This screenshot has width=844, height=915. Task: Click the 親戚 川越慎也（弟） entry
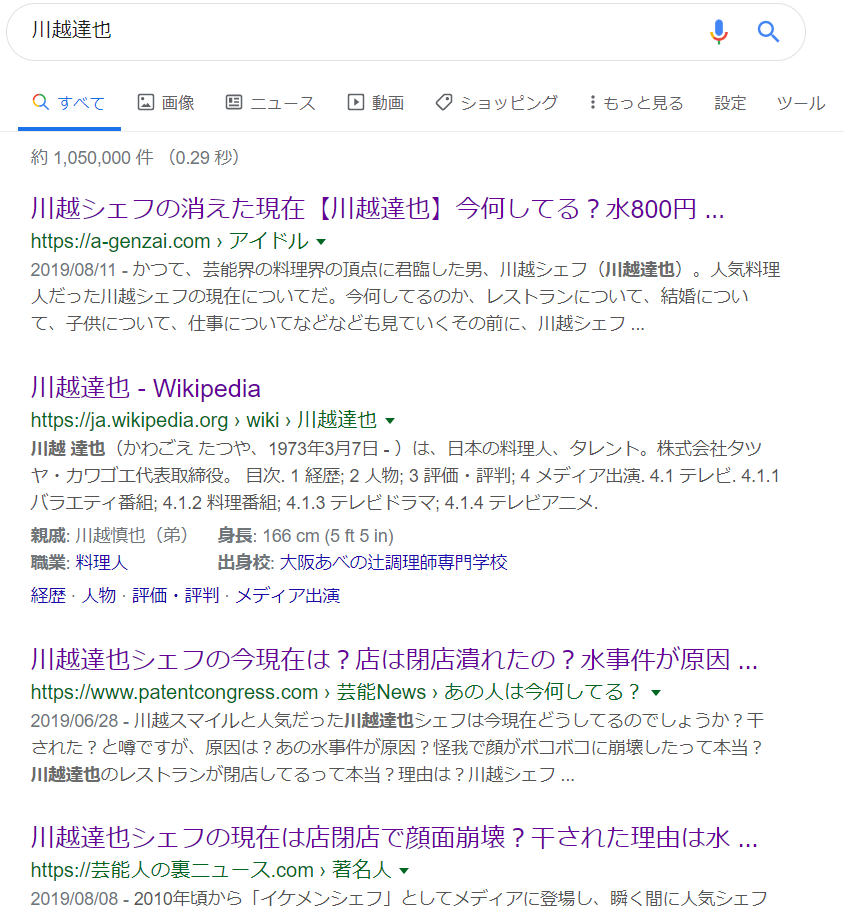pyautogui.click(x=109, y=535)
